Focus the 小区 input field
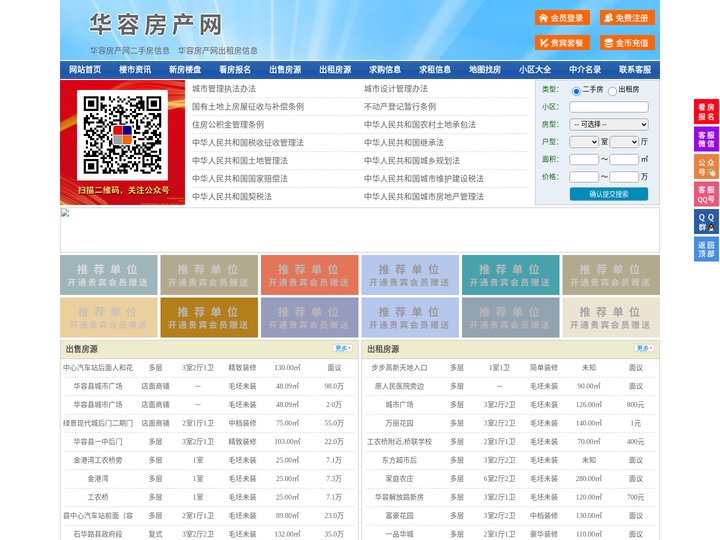Screen dimensions: 720x540 (609, 107)
